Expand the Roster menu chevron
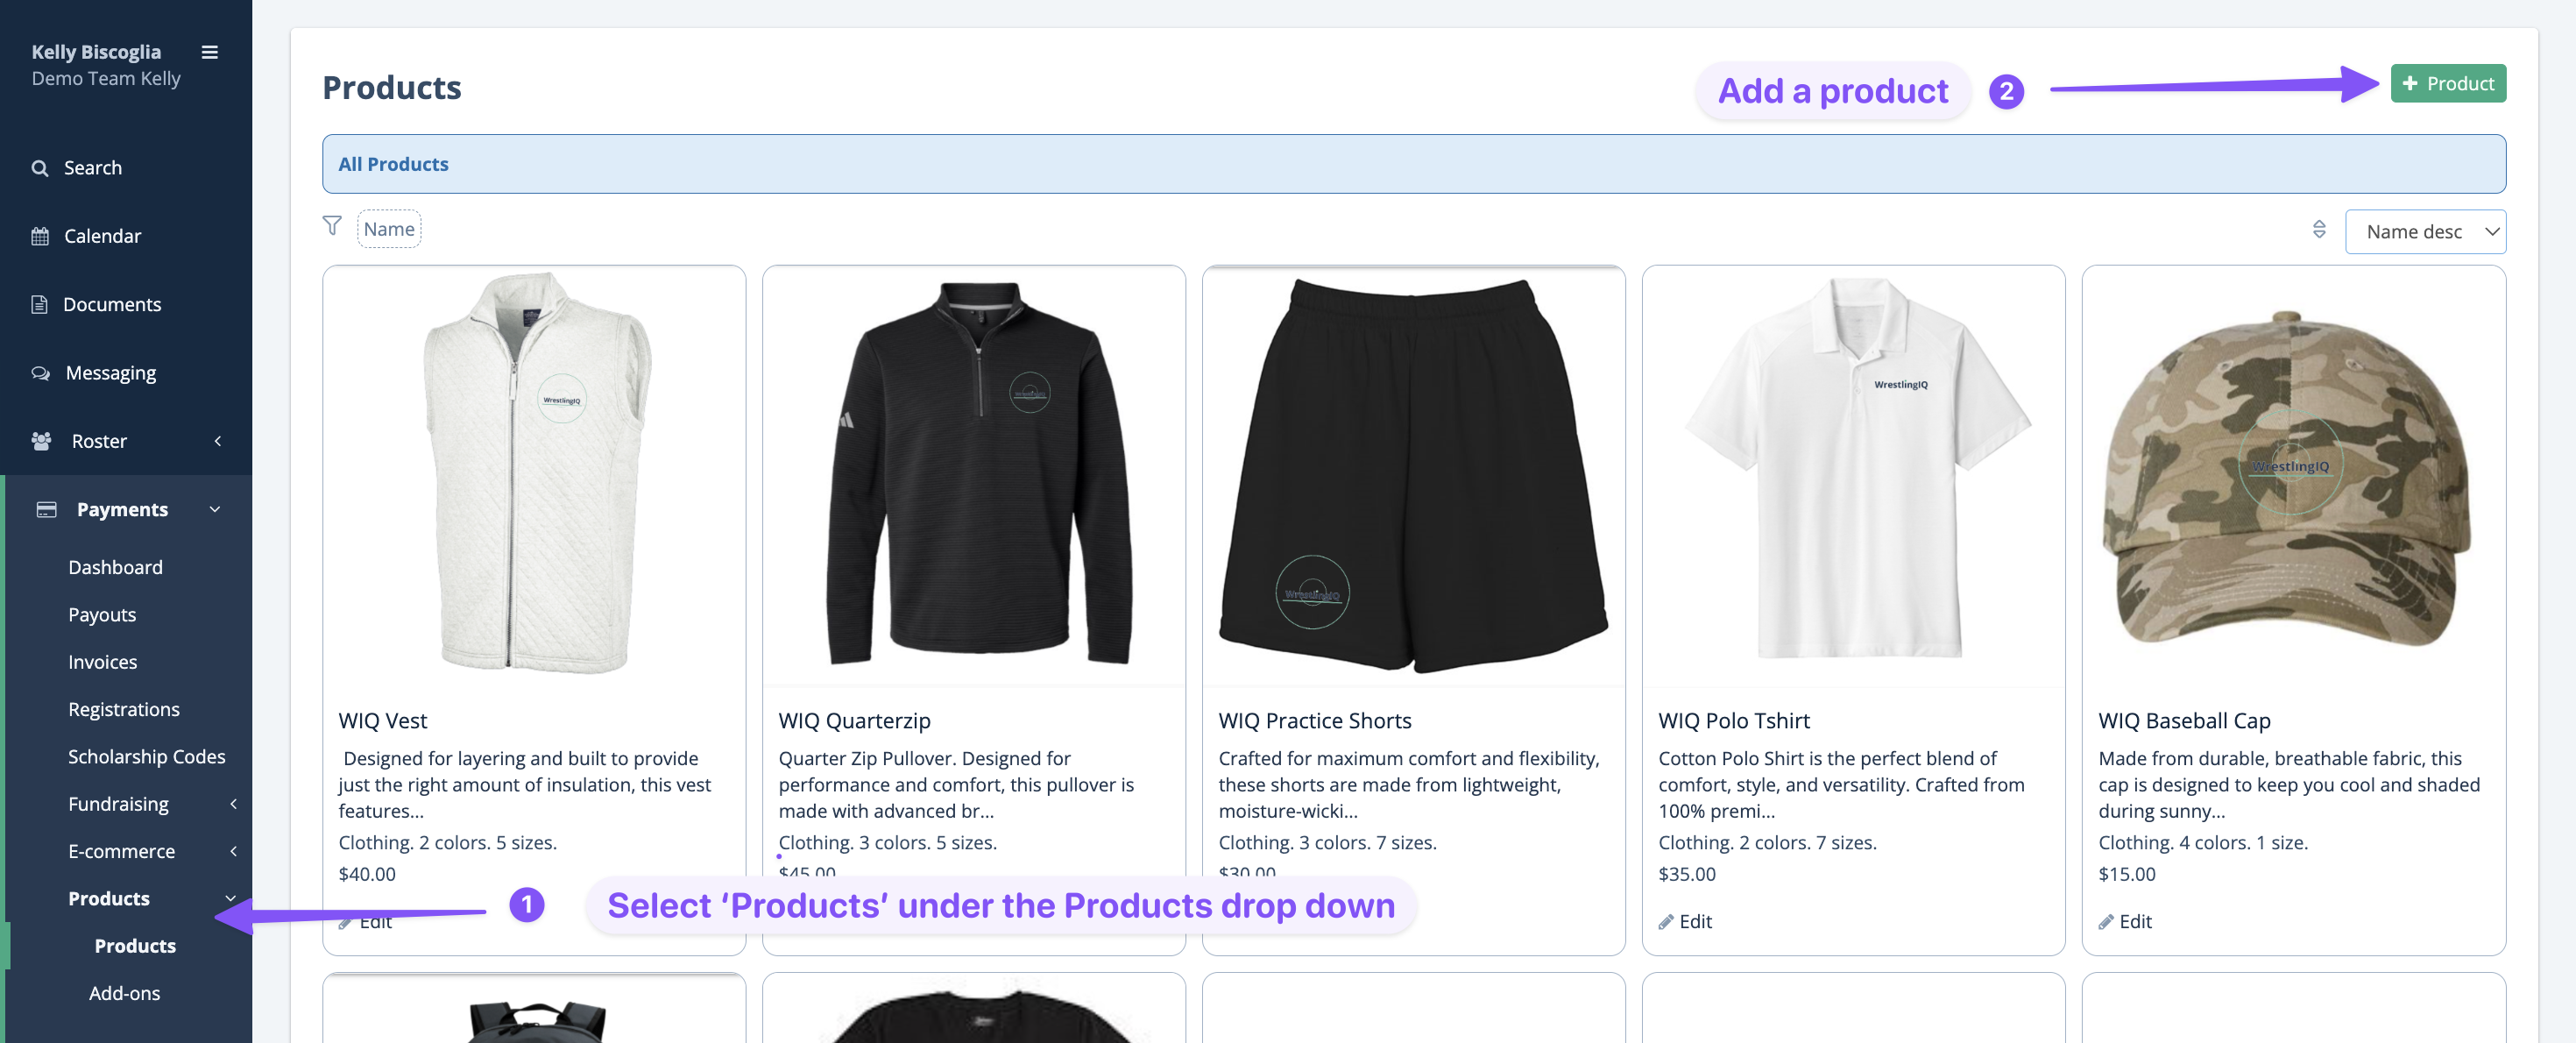This screenshot has width=2576, height=1043. [x=218, y=441]
